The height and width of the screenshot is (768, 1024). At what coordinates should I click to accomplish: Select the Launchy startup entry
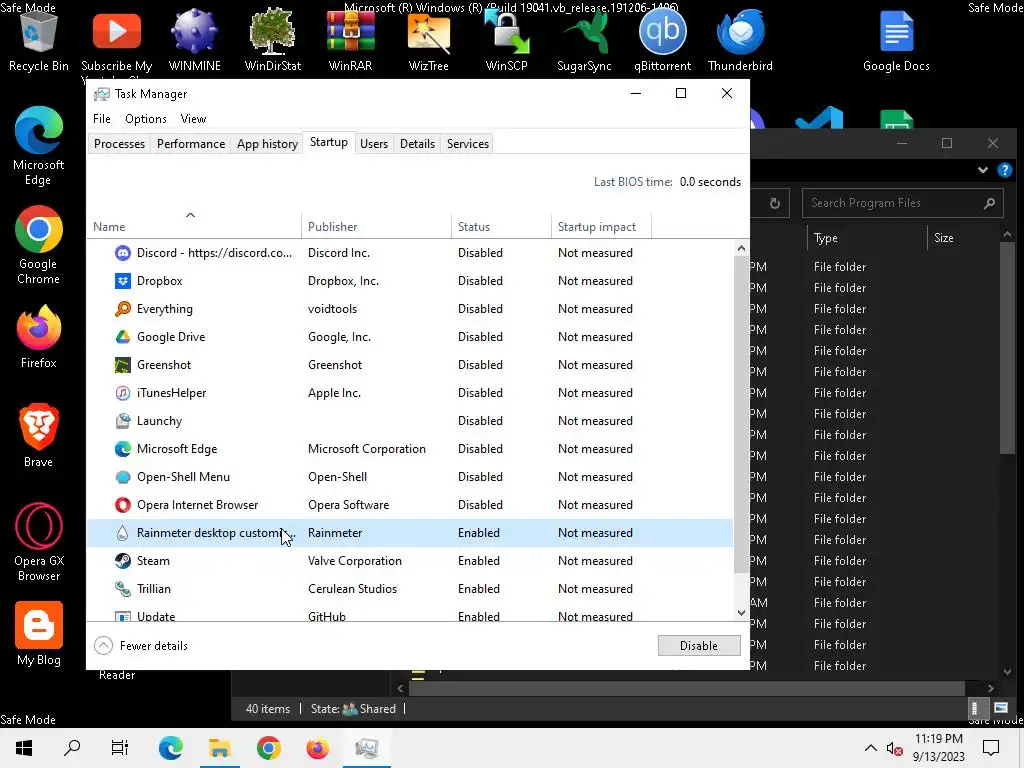coord(409,421)
